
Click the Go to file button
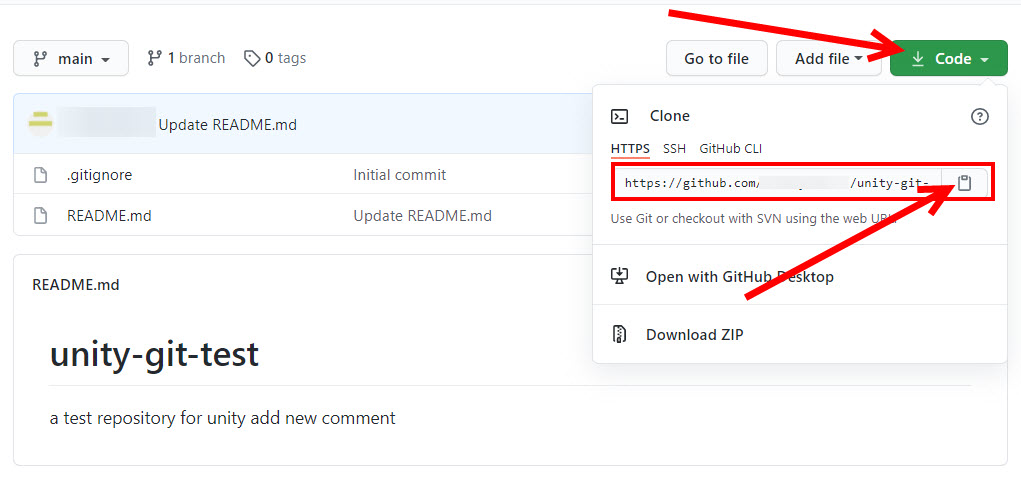click(716, 59)
